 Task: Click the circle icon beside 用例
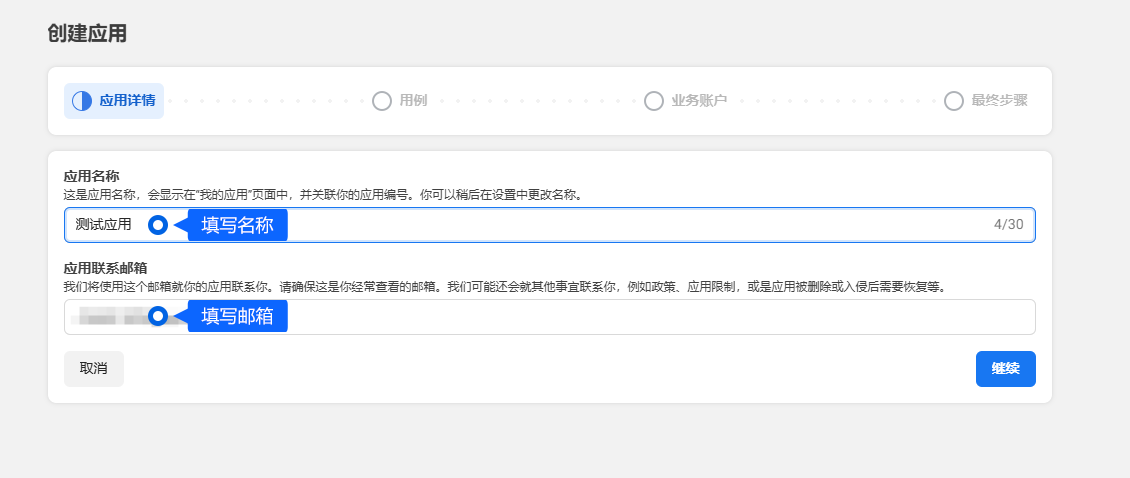tap(381, 101)
